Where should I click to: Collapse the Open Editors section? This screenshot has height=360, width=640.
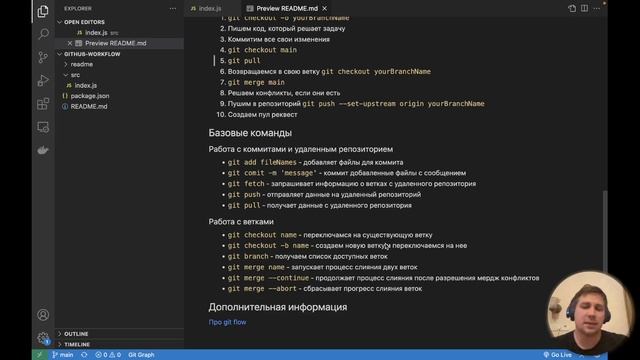pyautogui.click(x=84, y=22)
